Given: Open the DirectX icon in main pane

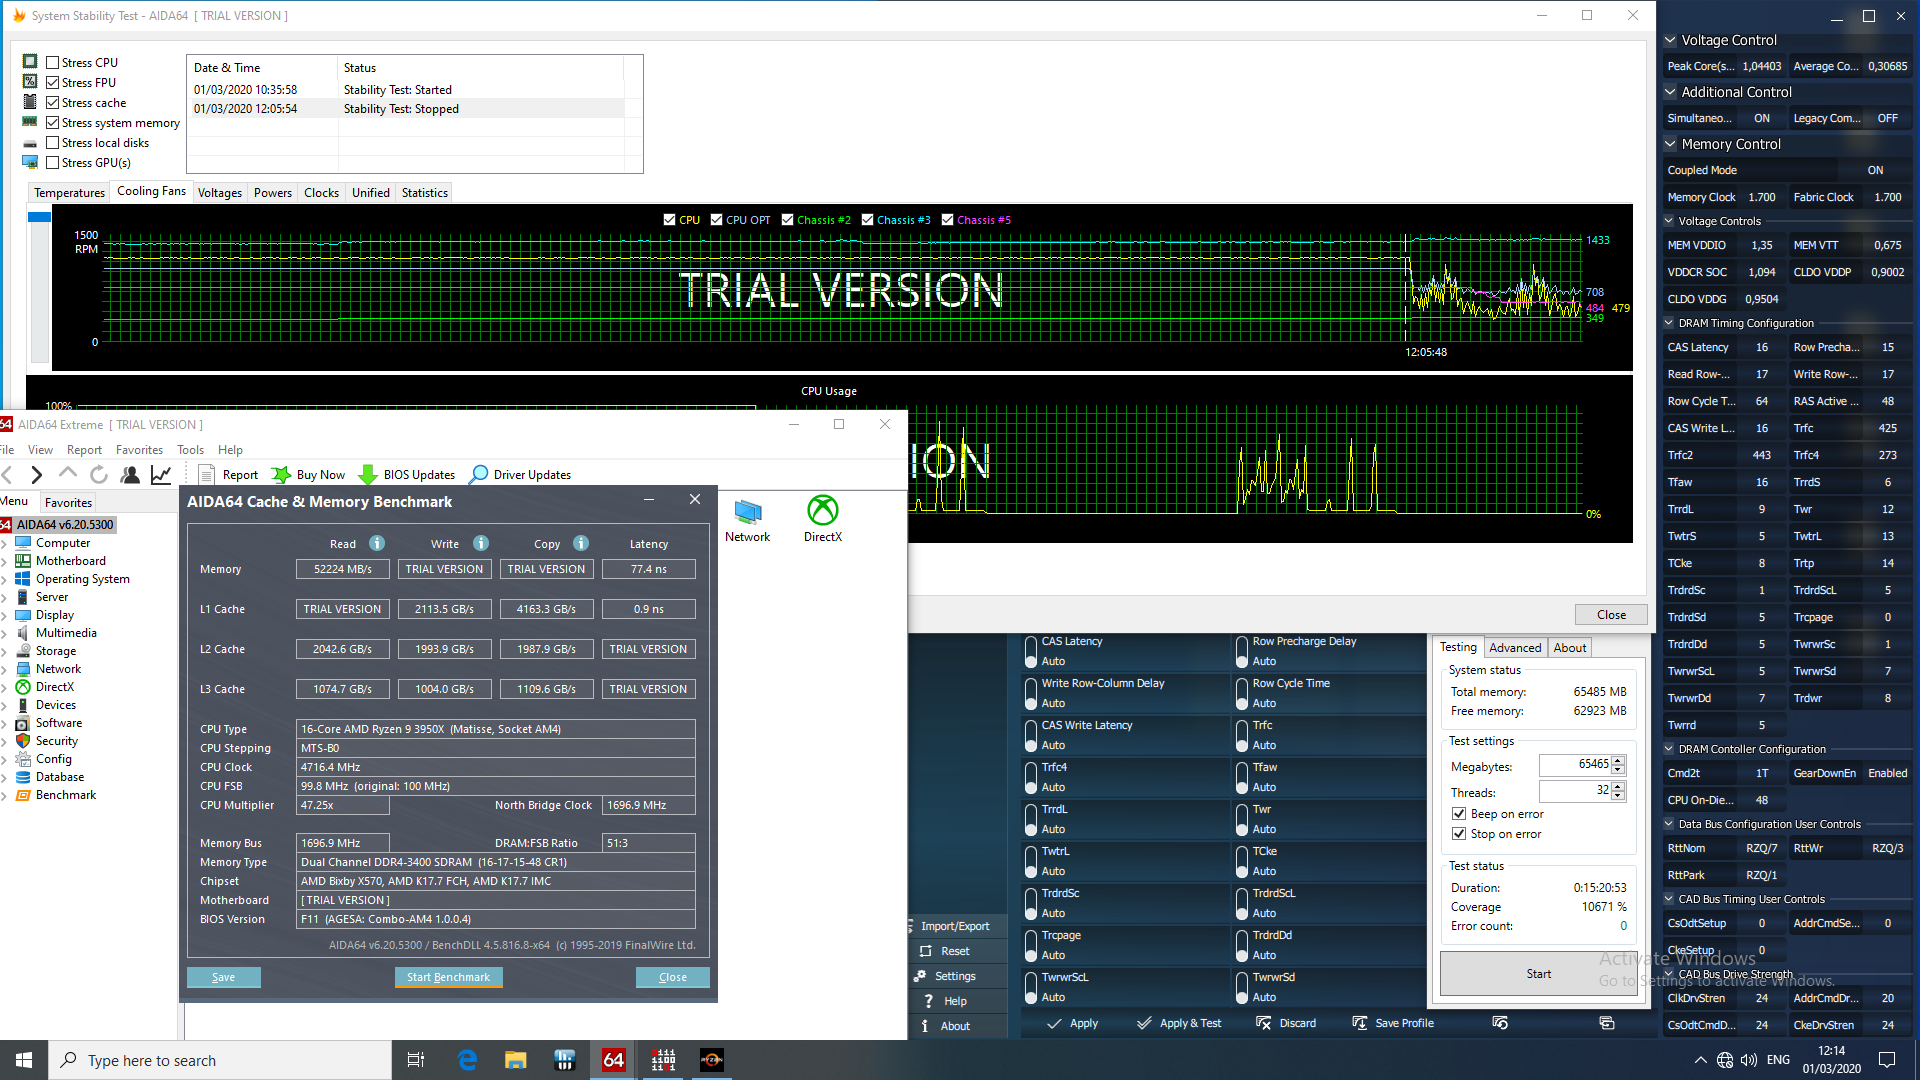Looking at the screenshot, I should [822, 512].
